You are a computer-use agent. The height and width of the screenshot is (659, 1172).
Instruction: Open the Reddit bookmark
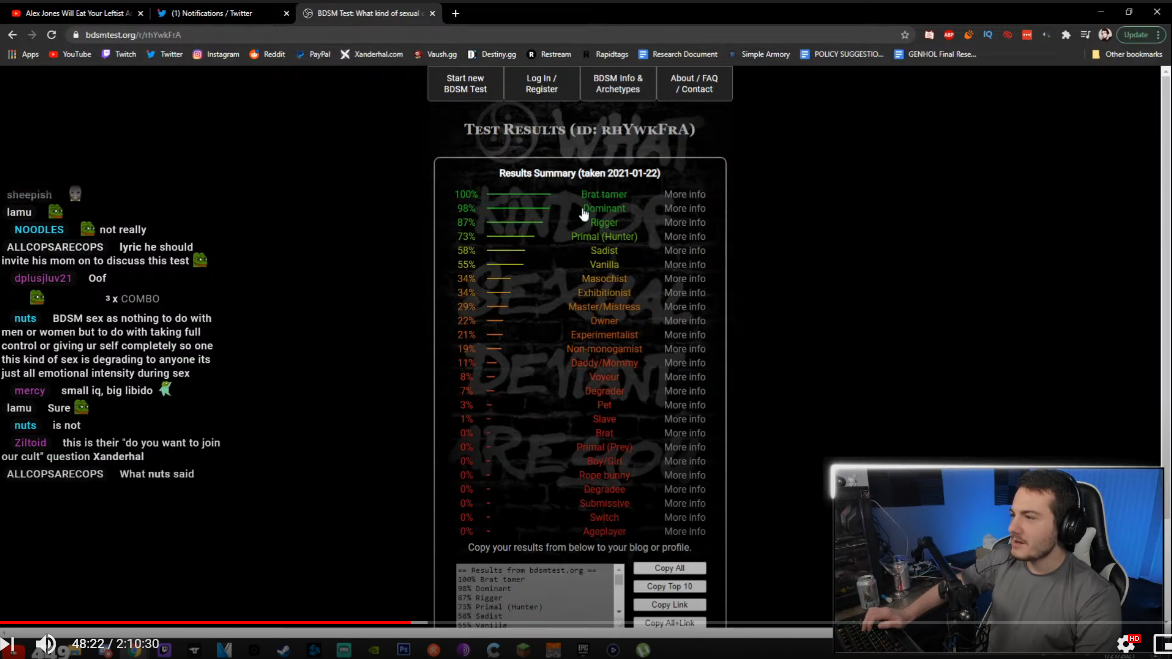[267, 54]
